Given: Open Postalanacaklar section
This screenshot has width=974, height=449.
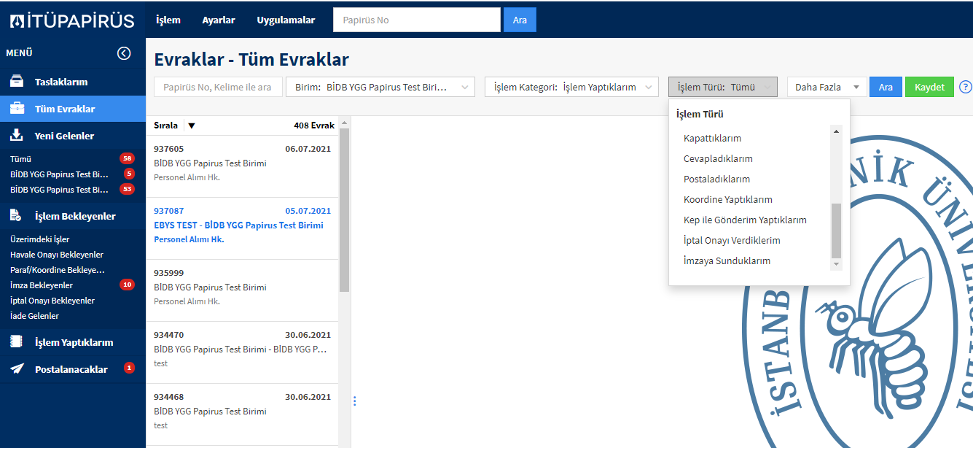Looking at the screenshot, I should (73, 369).
